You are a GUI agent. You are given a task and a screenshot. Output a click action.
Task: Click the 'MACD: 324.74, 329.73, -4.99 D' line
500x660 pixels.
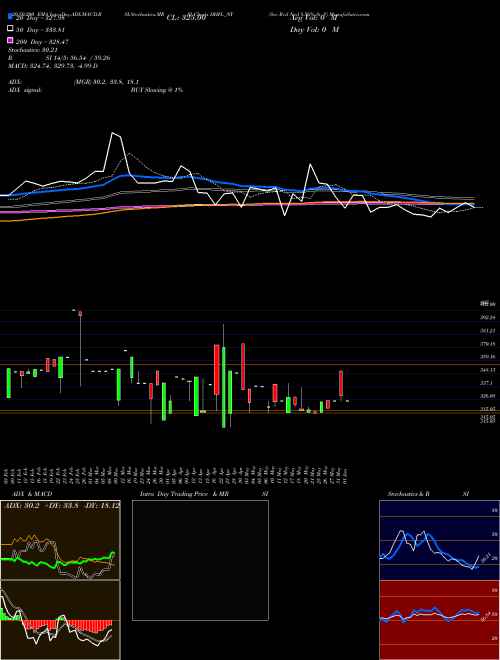point(53,66)
